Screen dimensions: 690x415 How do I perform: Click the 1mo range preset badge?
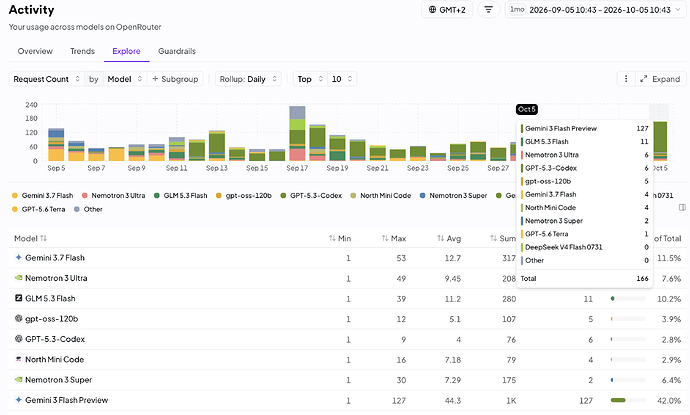point(517,9)
